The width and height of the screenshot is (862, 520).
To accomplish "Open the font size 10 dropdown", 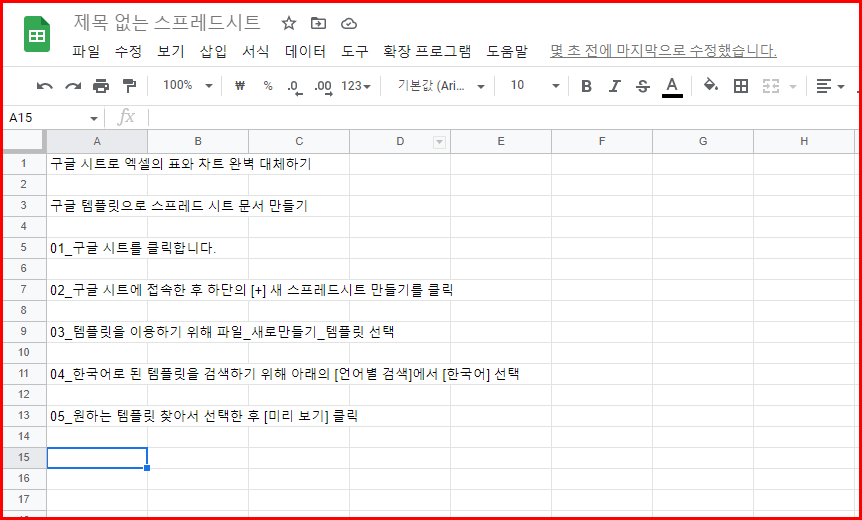I will 534,85.
